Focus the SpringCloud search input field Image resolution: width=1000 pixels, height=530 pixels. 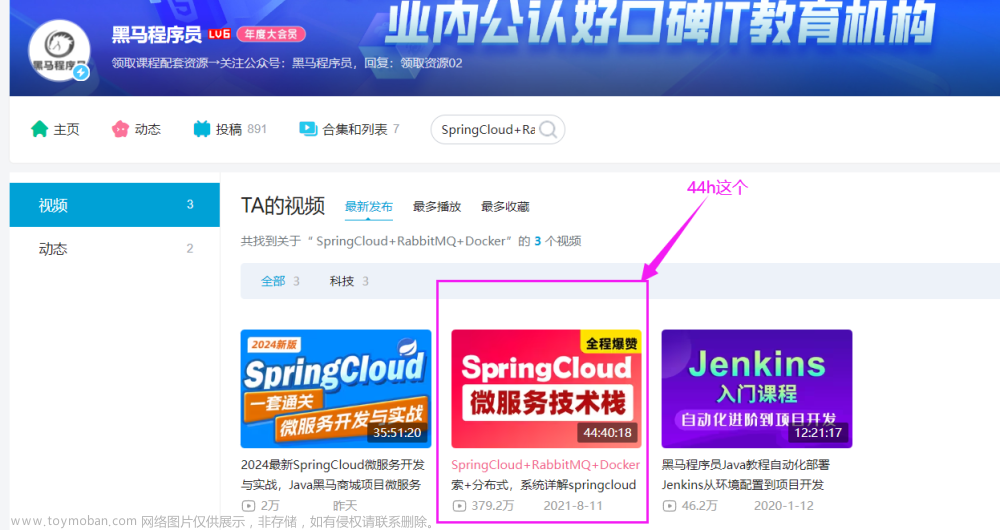coord(488,129)
